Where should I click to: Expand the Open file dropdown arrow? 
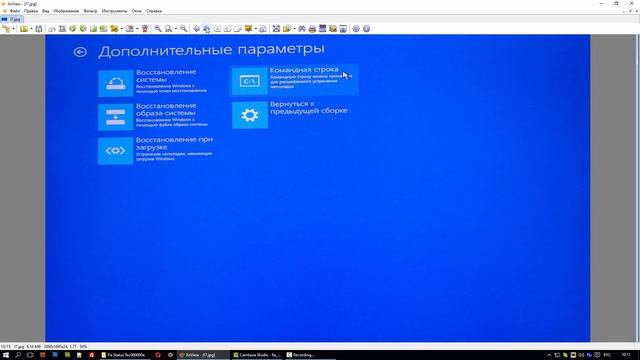31,29
